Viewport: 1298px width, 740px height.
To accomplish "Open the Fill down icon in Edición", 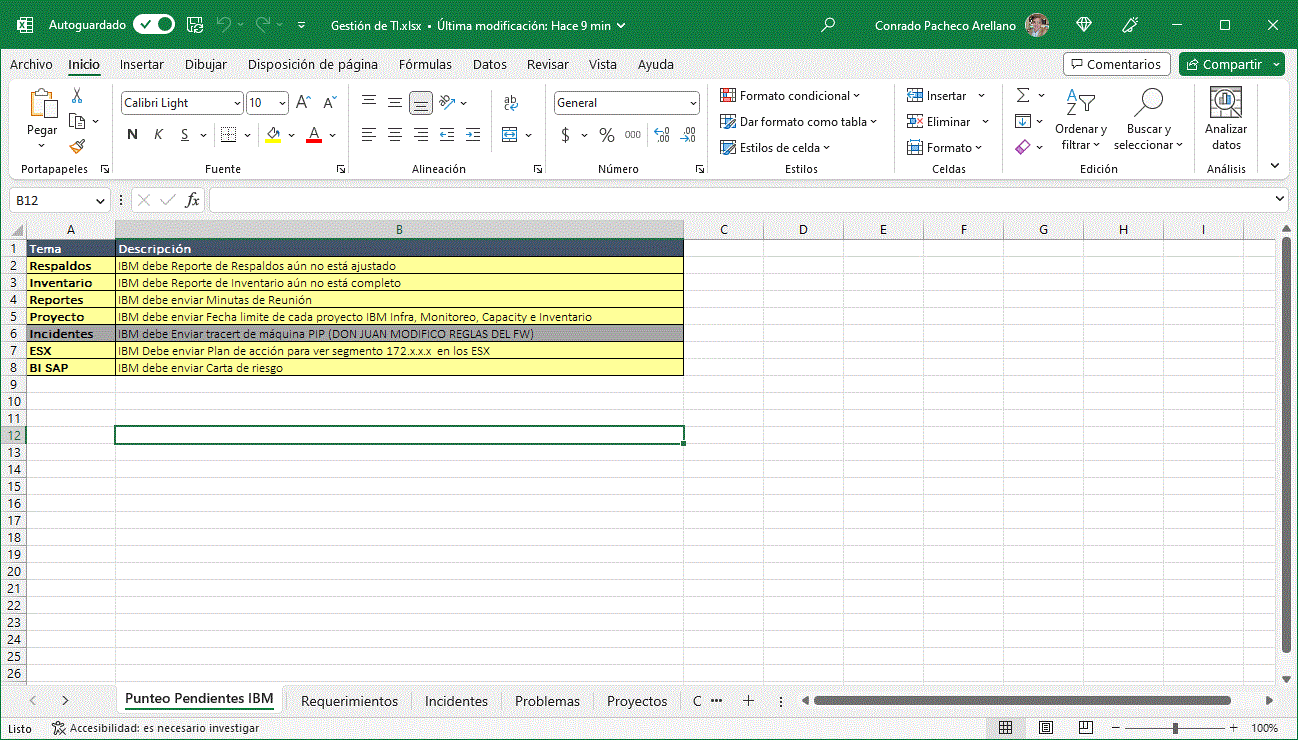I will click(x=1023, y=121).
